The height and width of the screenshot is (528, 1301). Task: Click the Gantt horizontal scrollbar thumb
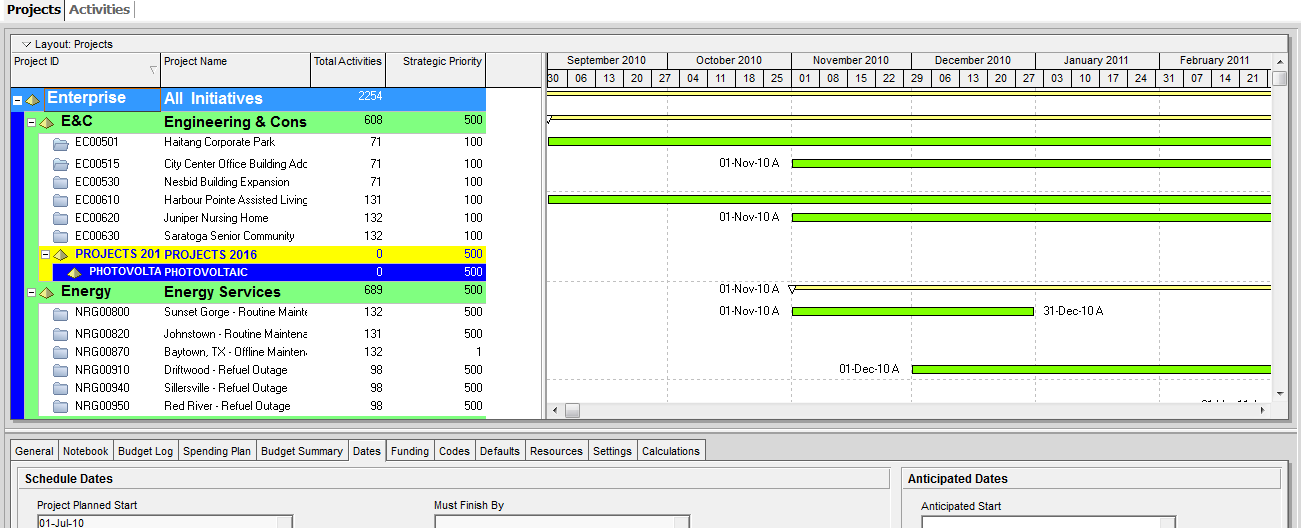572,410
